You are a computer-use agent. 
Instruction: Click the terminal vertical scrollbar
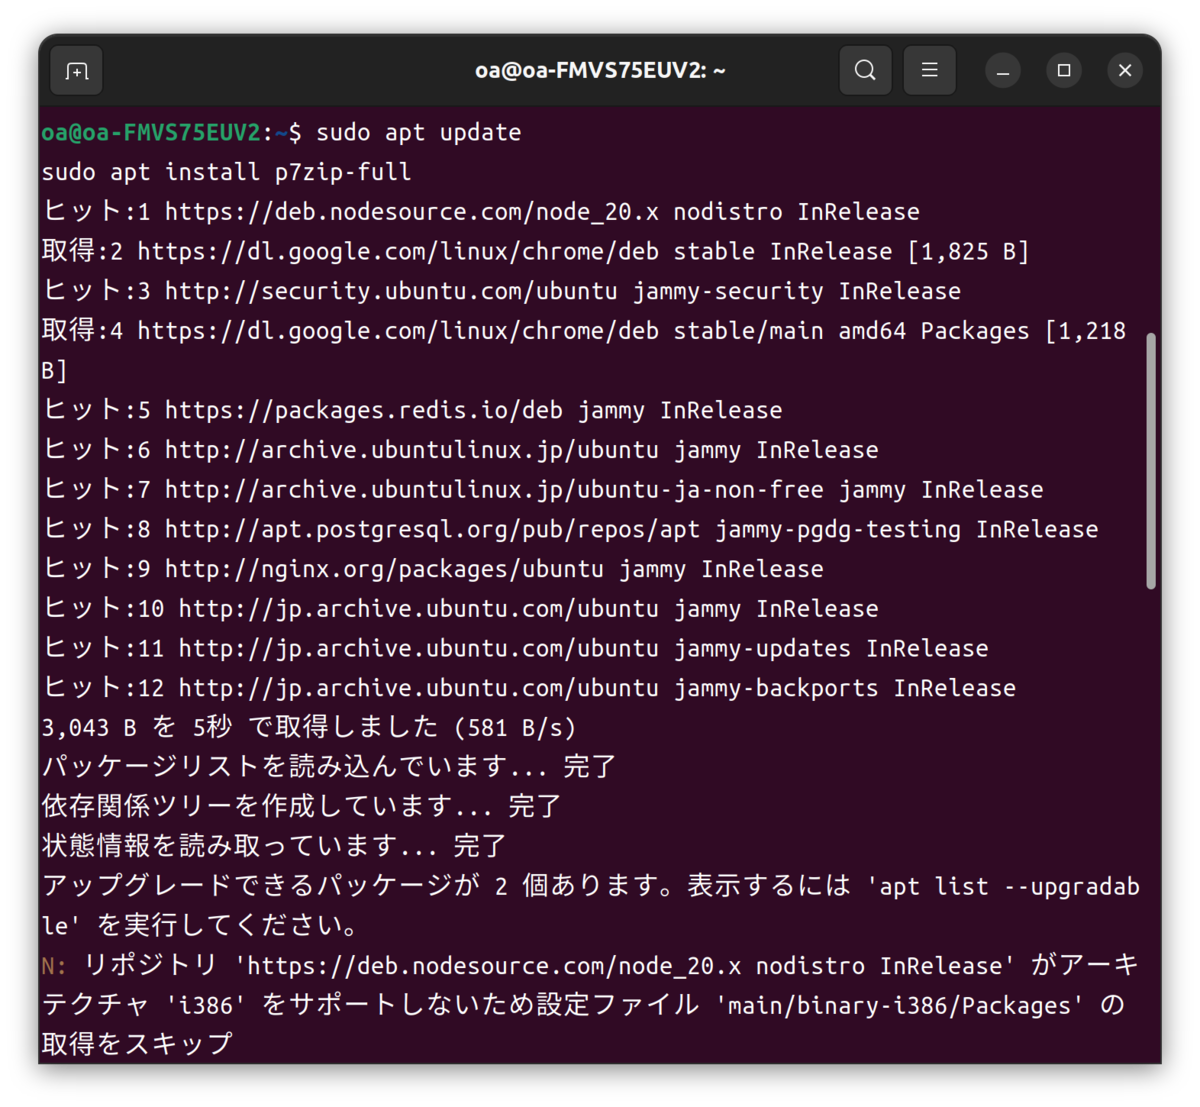(x=1151, y=460)
